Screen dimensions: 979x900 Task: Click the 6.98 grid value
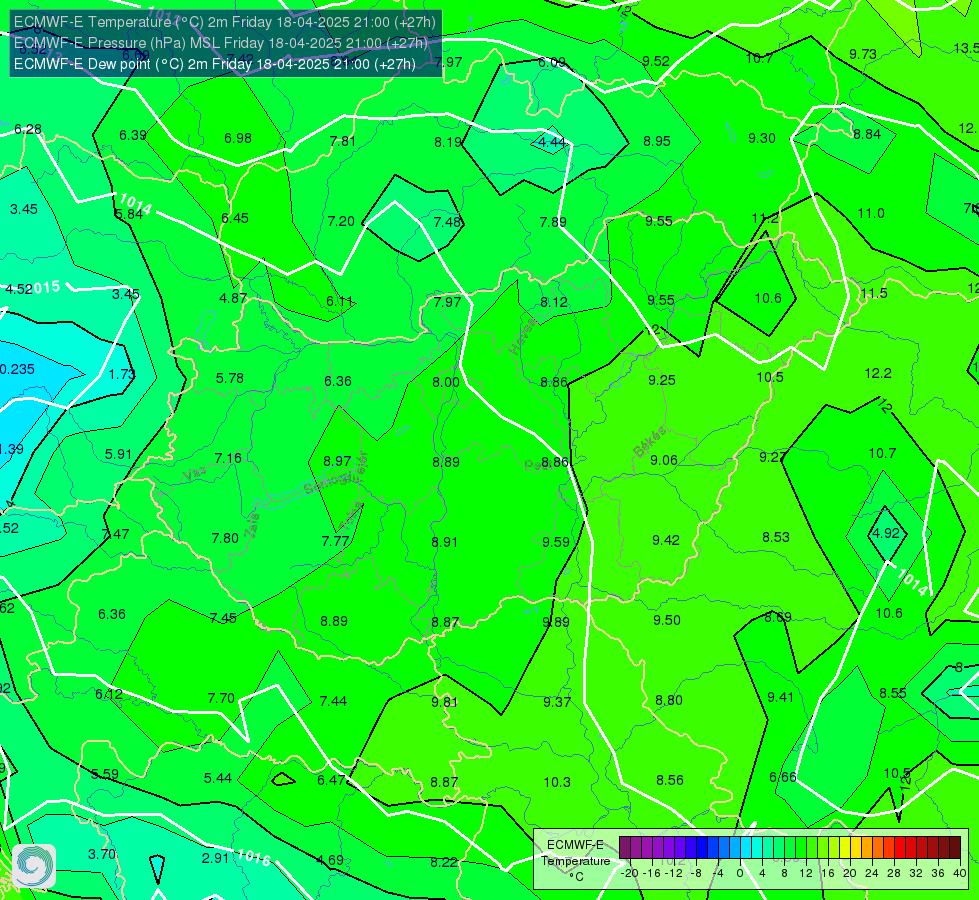(238, 138)
